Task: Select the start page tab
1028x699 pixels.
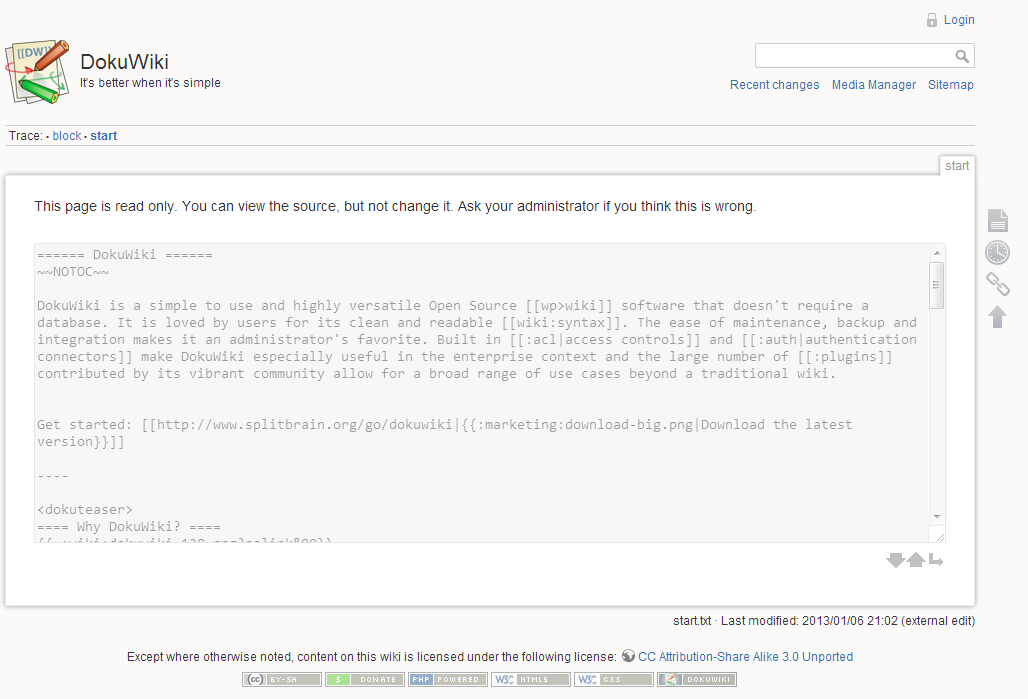Action: [957, 166]
